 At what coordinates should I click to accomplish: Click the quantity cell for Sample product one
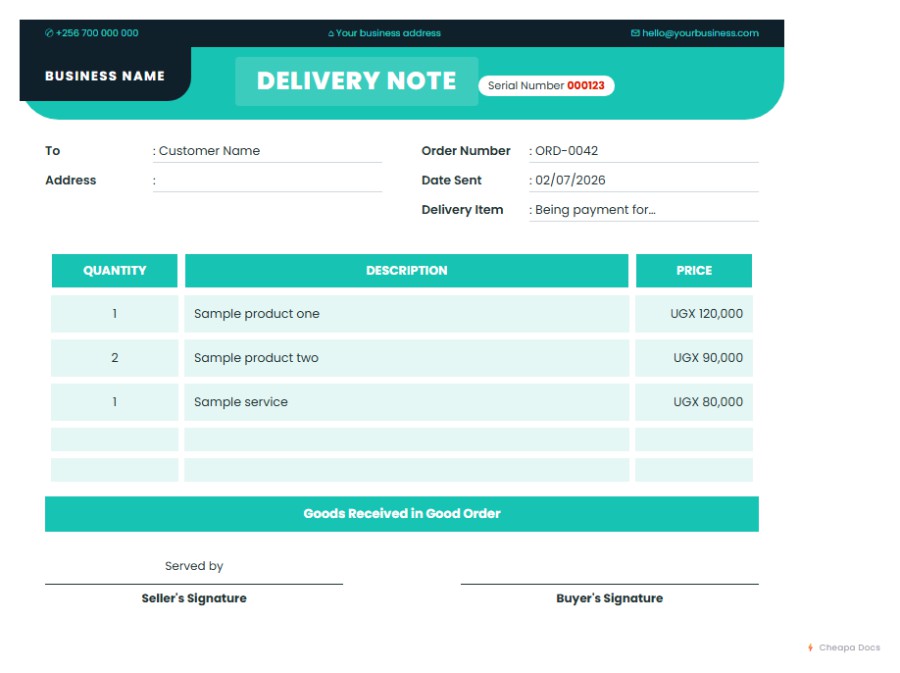click(115, 314)
